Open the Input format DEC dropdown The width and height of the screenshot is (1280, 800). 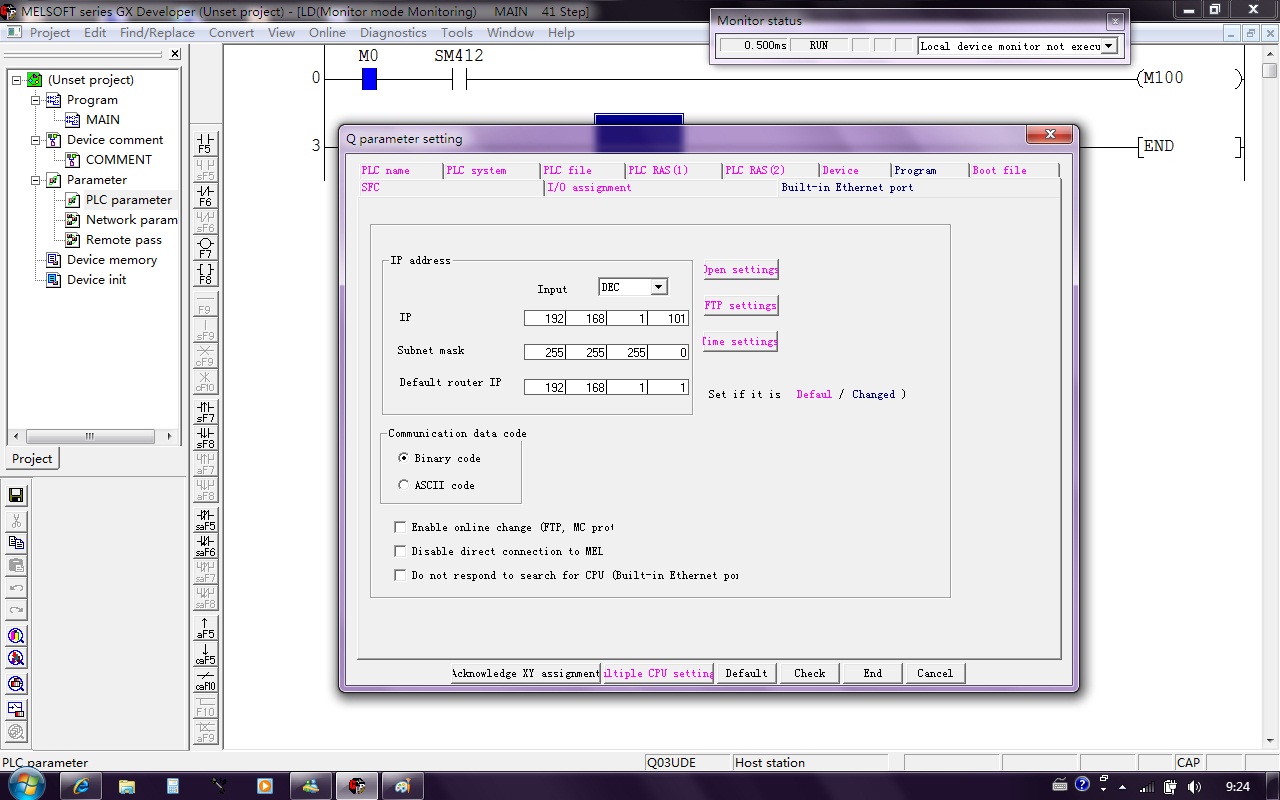(x=658, y=287)
